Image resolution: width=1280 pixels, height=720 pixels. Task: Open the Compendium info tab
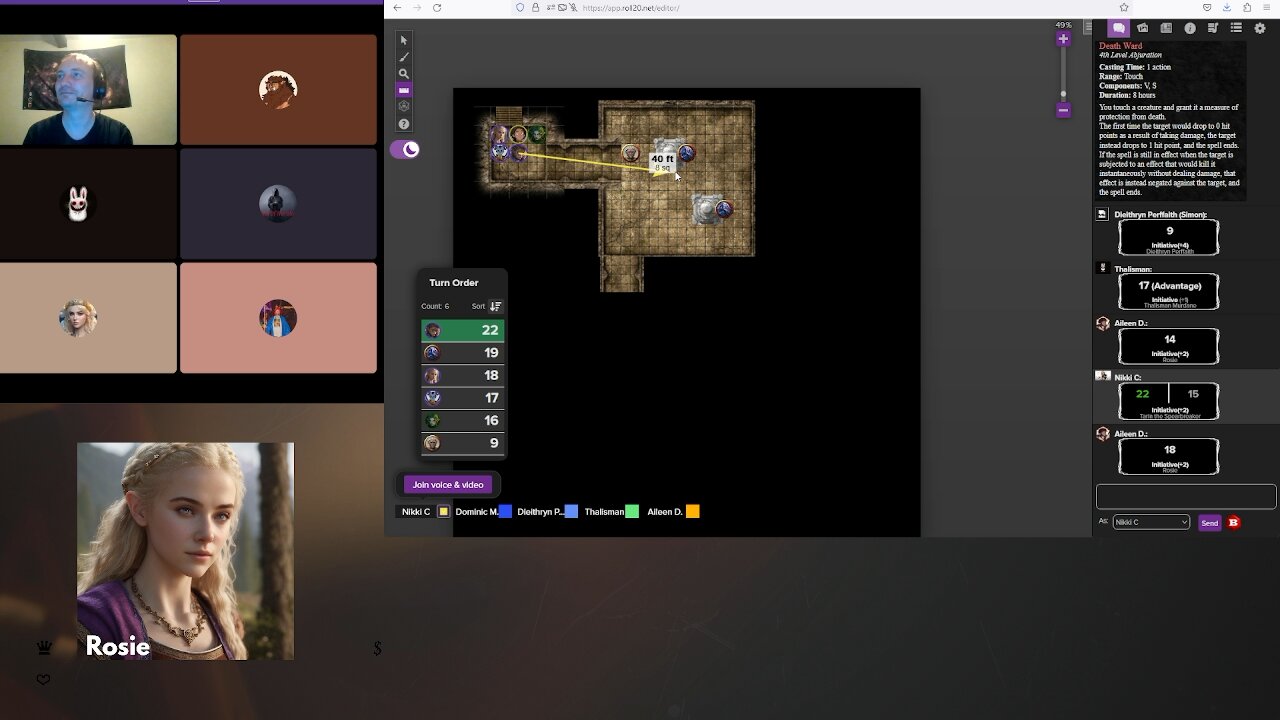[x=1190, y=28]
